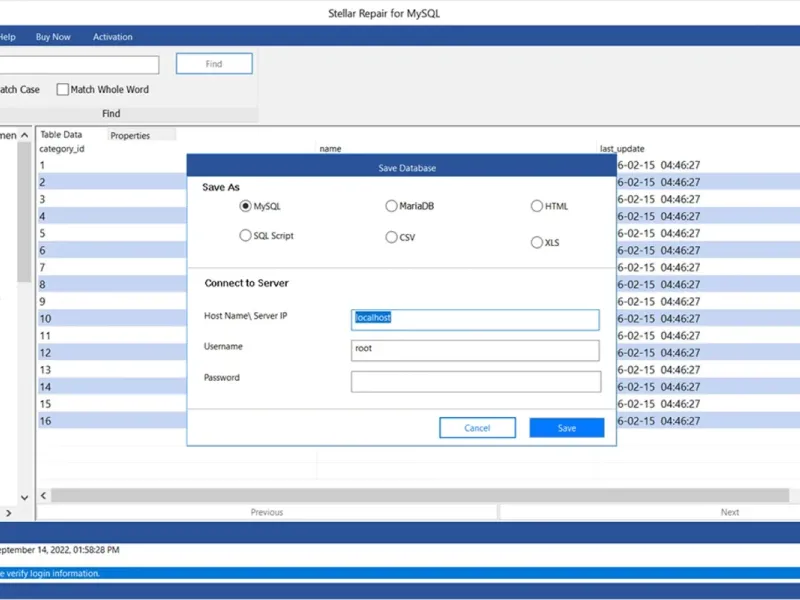Open the Buy Now menu
The height and width of the screenshot is (600, 800).
point(53,37)
